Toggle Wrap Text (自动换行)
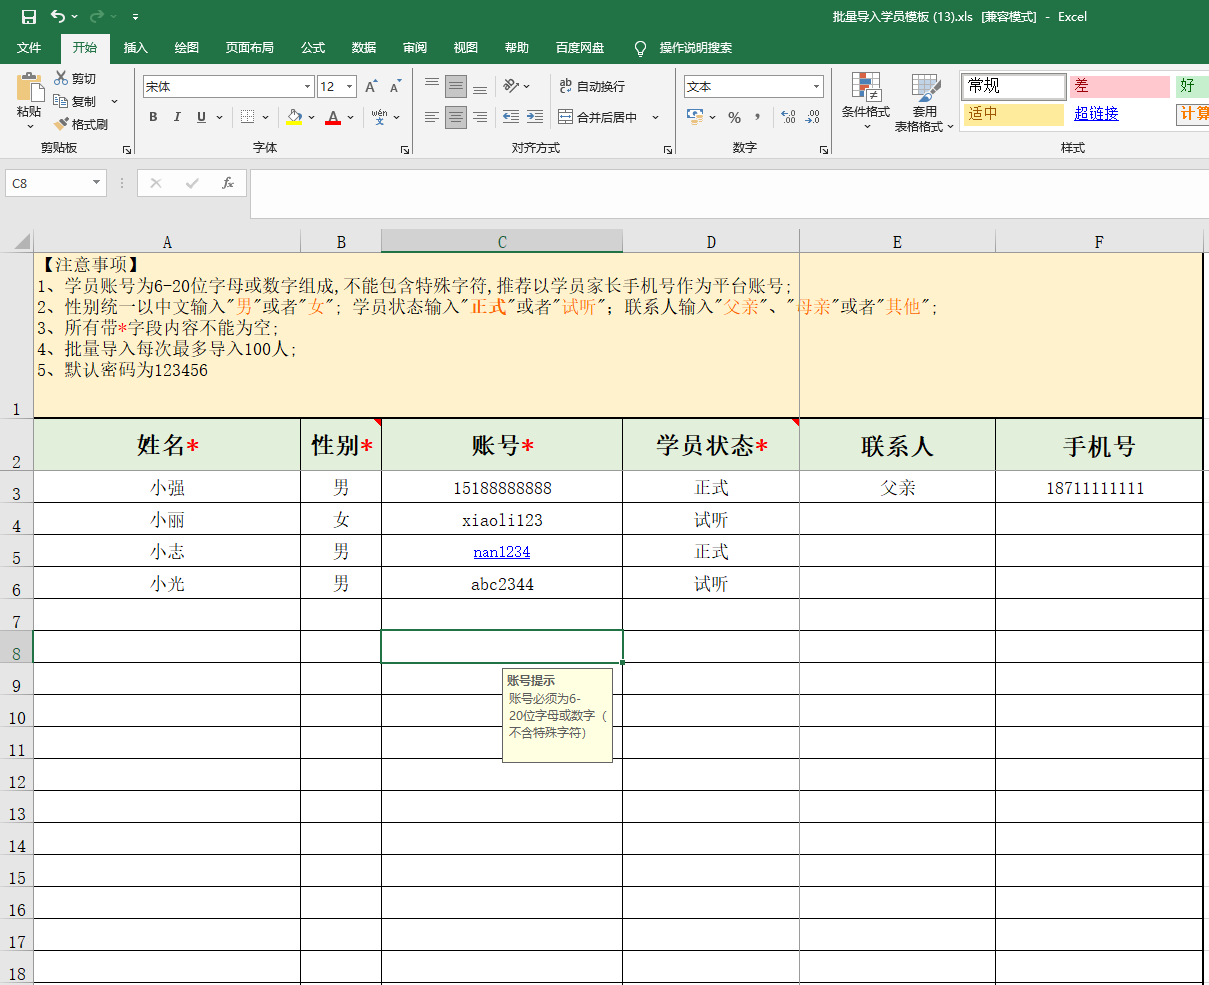The image size is (1209, 985). 591,87
